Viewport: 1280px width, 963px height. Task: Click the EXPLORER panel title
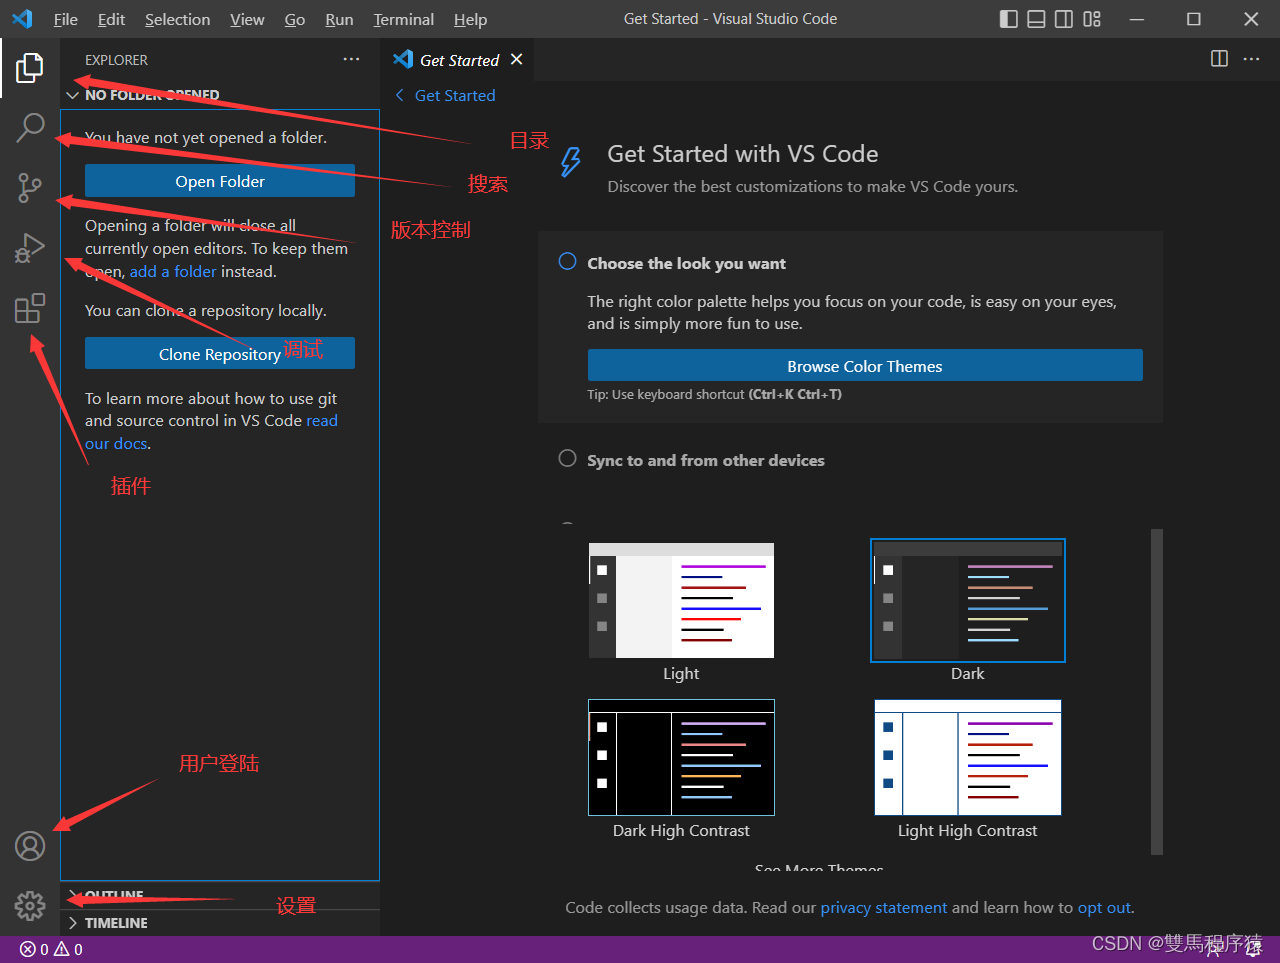click(116, 60)
